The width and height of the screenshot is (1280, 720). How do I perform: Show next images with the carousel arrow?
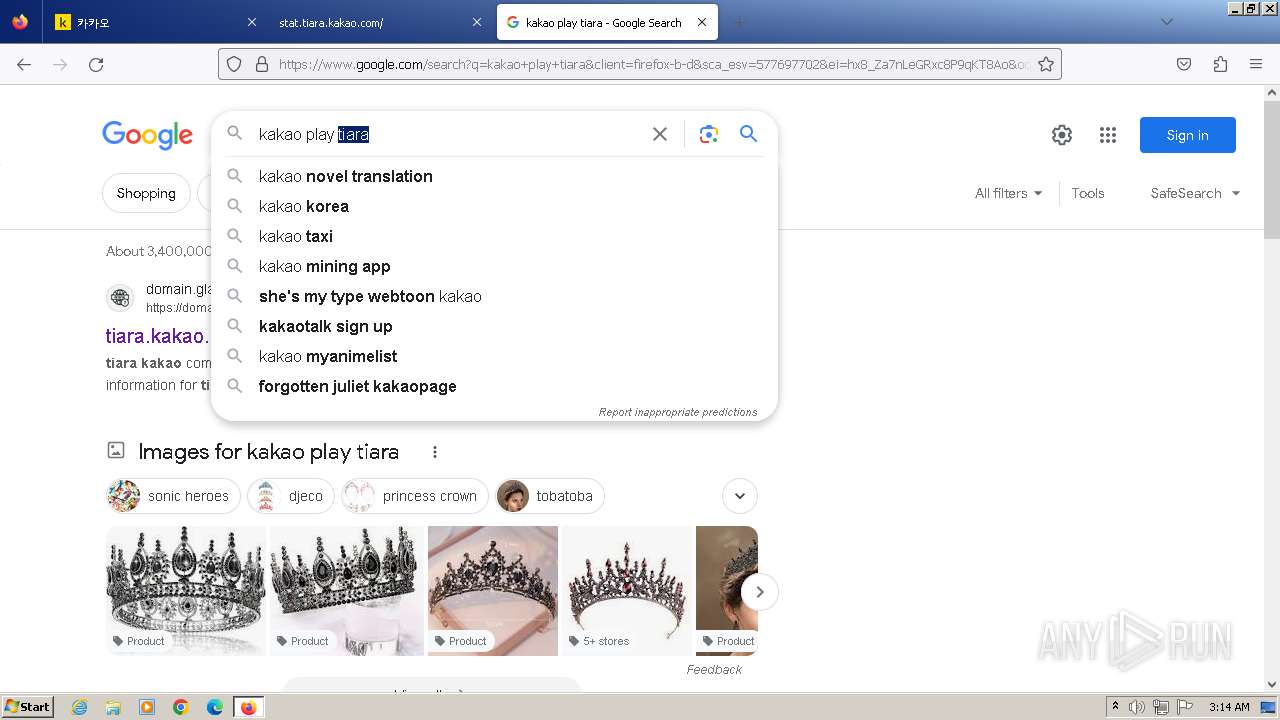pyautogui.click(x=759, y=592)
